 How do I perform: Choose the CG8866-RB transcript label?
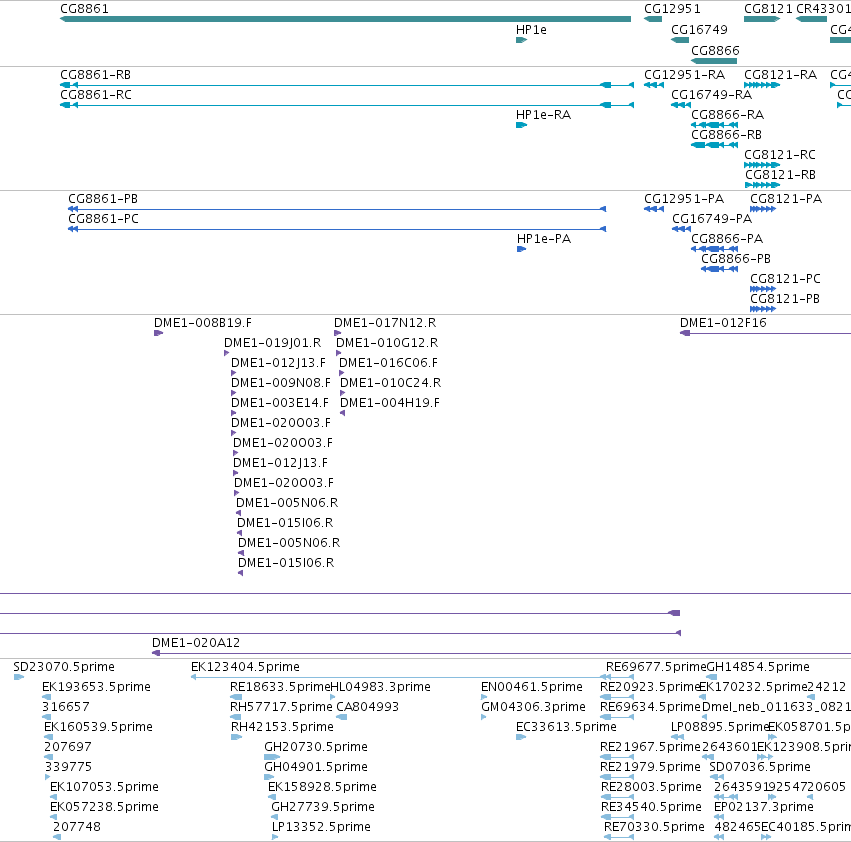coord(726,134)
